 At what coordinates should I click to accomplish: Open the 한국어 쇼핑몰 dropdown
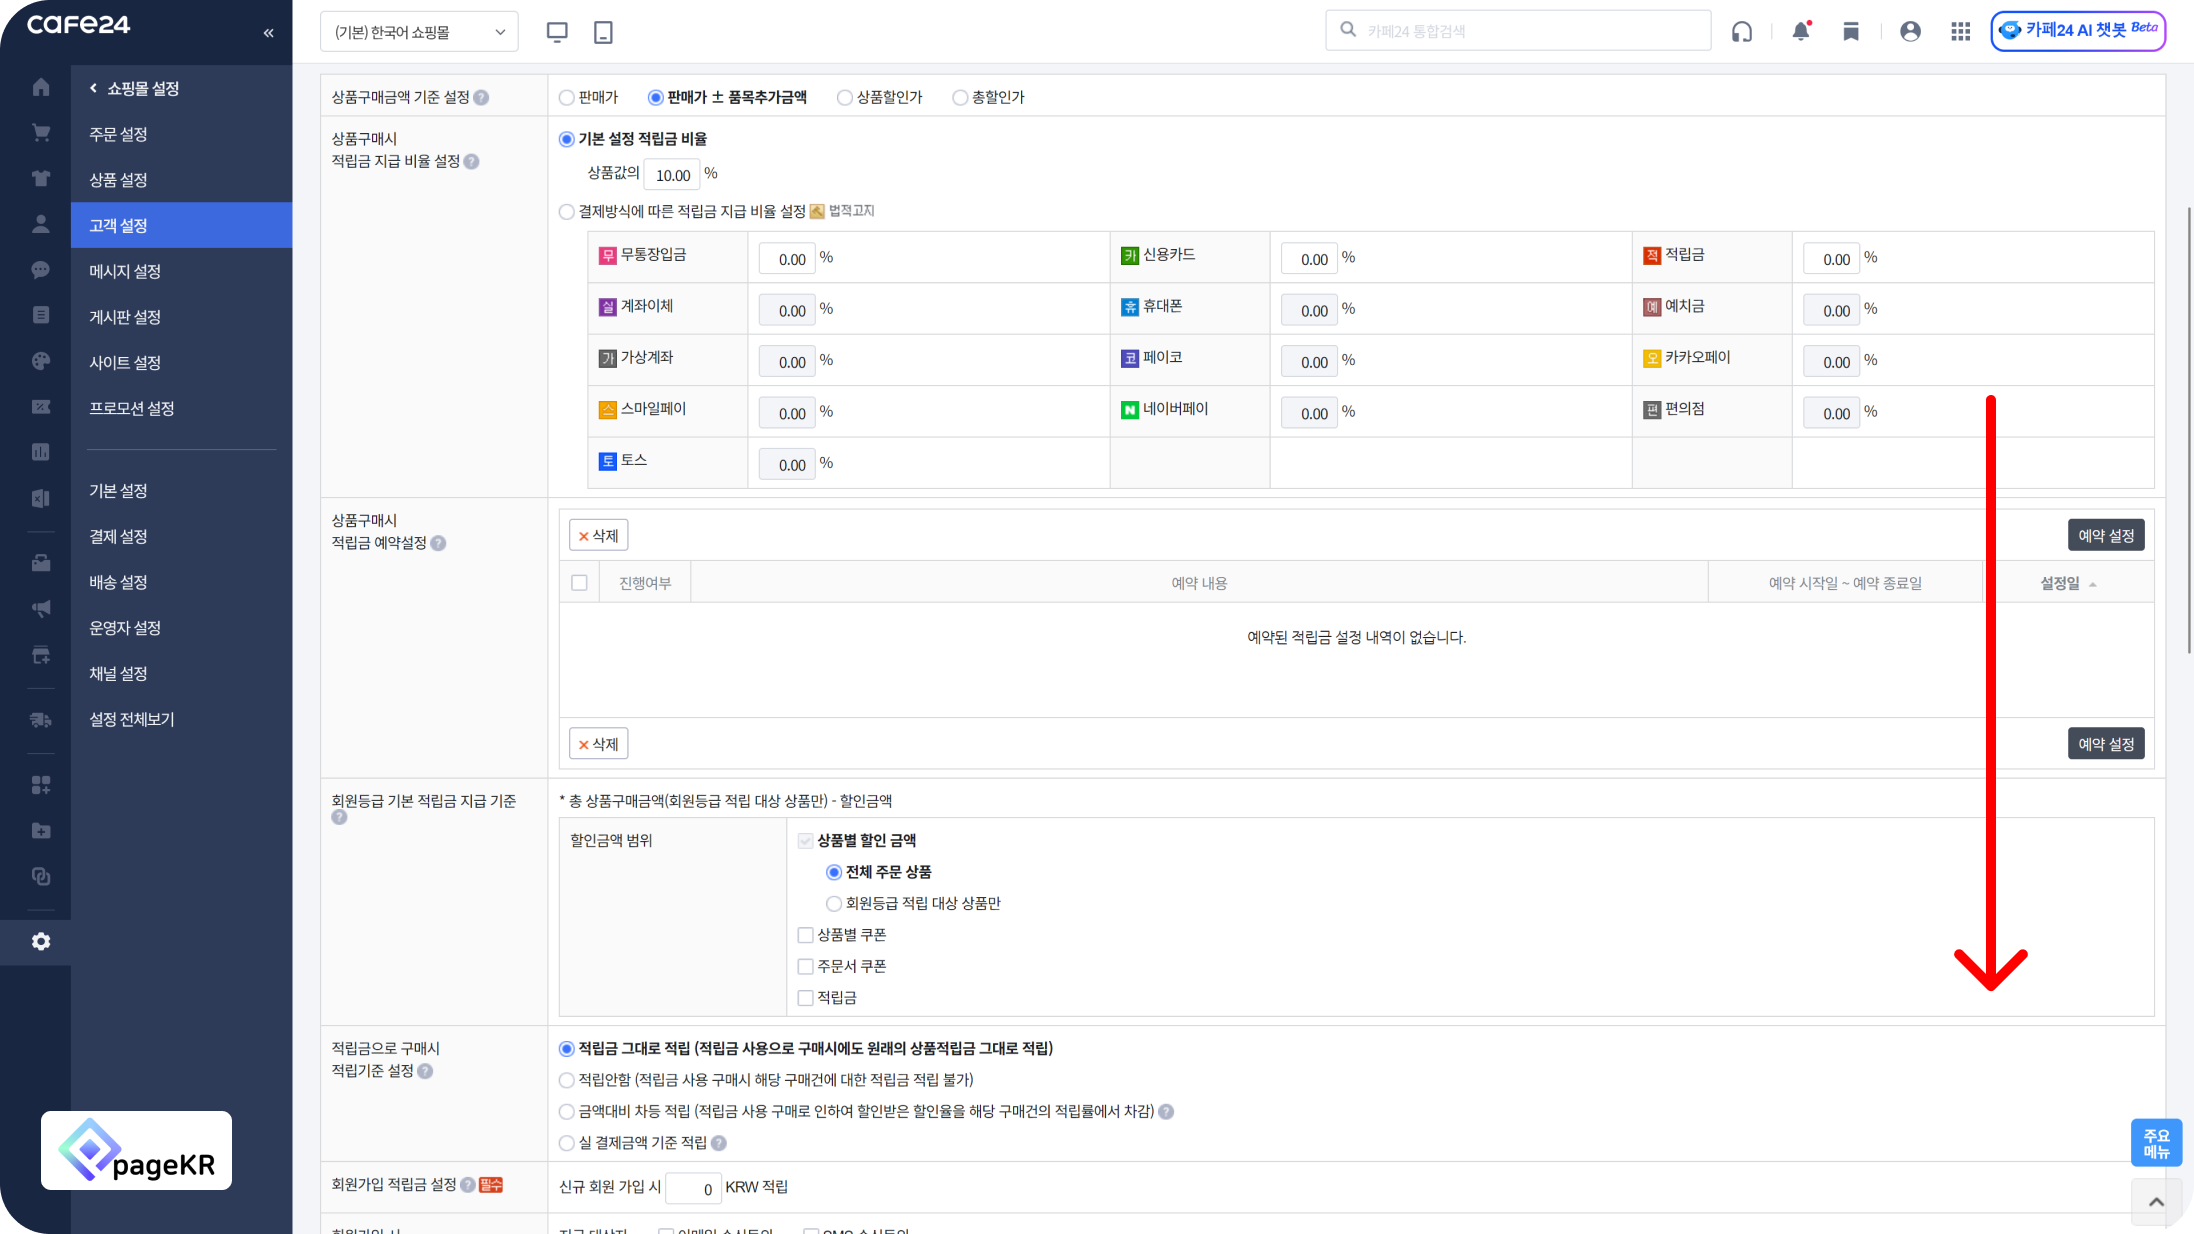pyautogui.click(x=419, y=32)
